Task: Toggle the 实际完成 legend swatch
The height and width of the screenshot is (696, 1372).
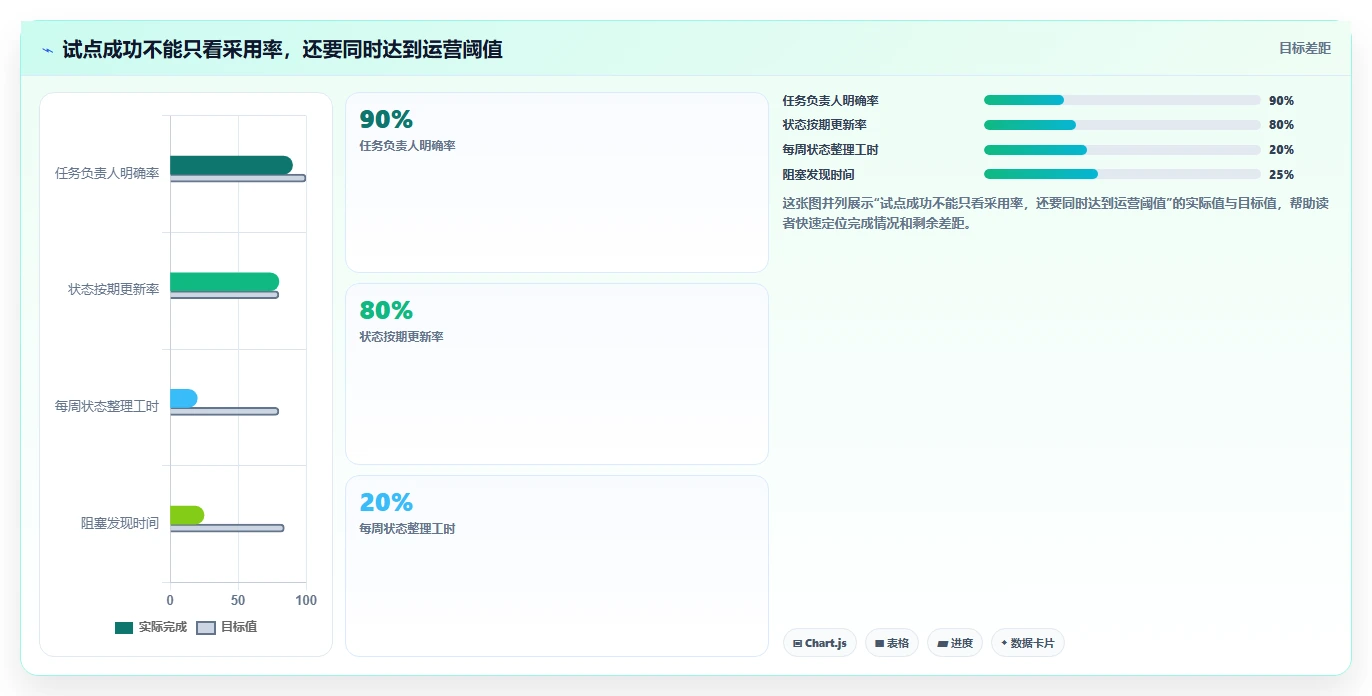Action: tap(124, 628)
